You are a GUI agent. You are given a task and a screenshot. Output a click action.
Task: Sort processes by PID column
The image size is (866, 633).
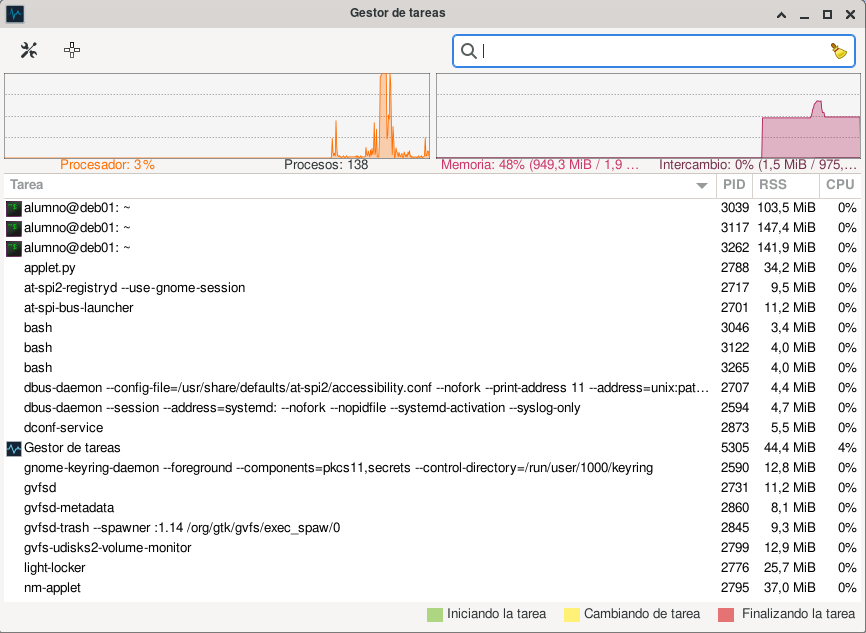pos(734,185)
